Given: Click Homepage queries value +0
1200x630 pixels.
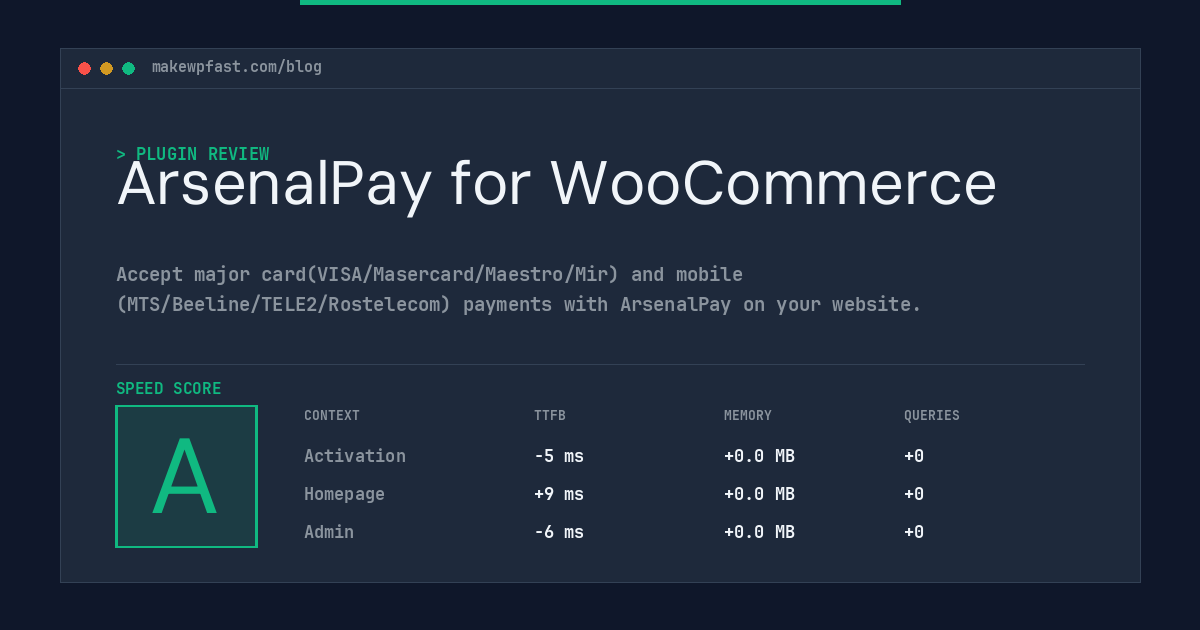Looking at the screenshot, I should 914,494.
